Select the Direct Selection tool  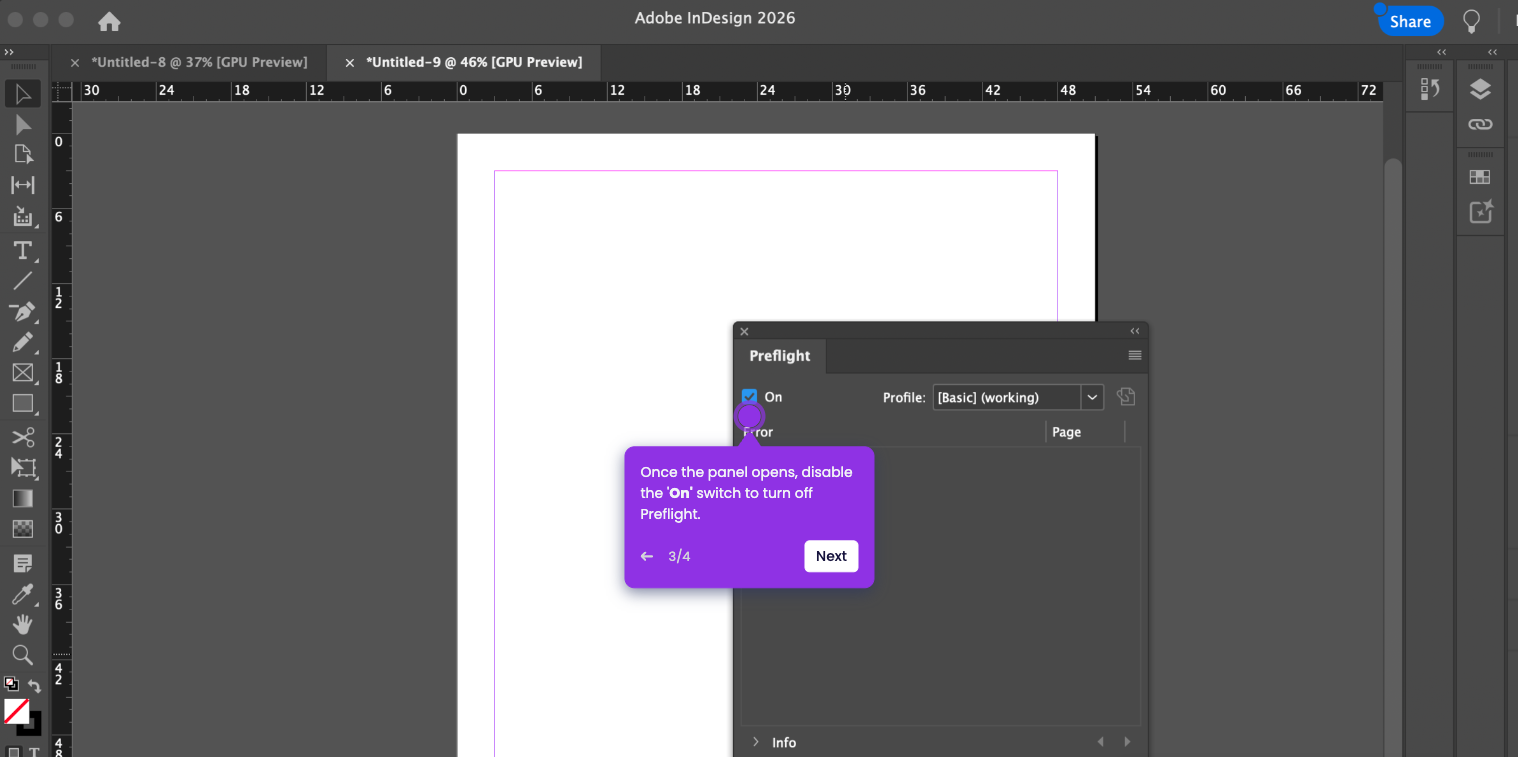click(x=22, y=124)
